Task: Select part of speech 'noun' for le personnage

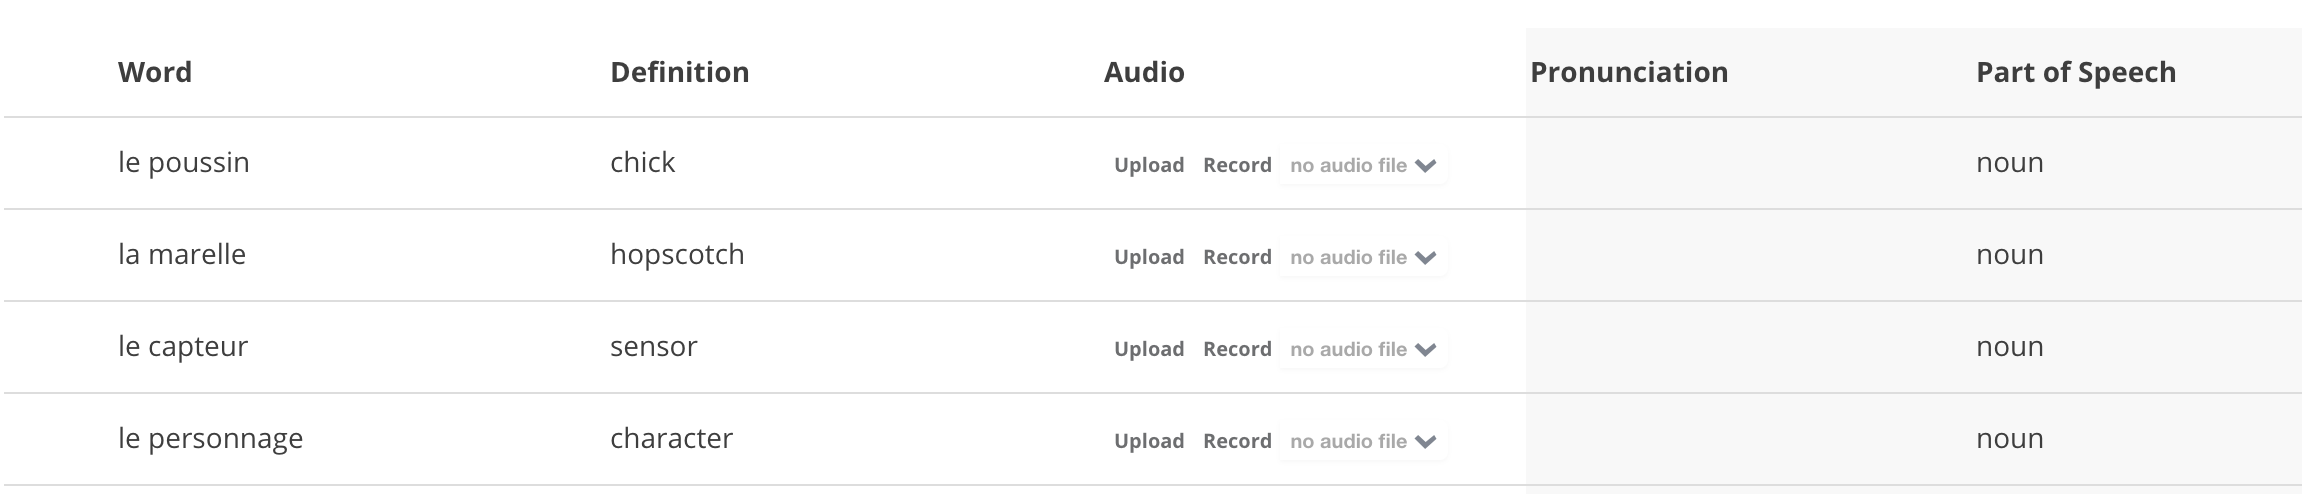Action: pos(2009,439)
